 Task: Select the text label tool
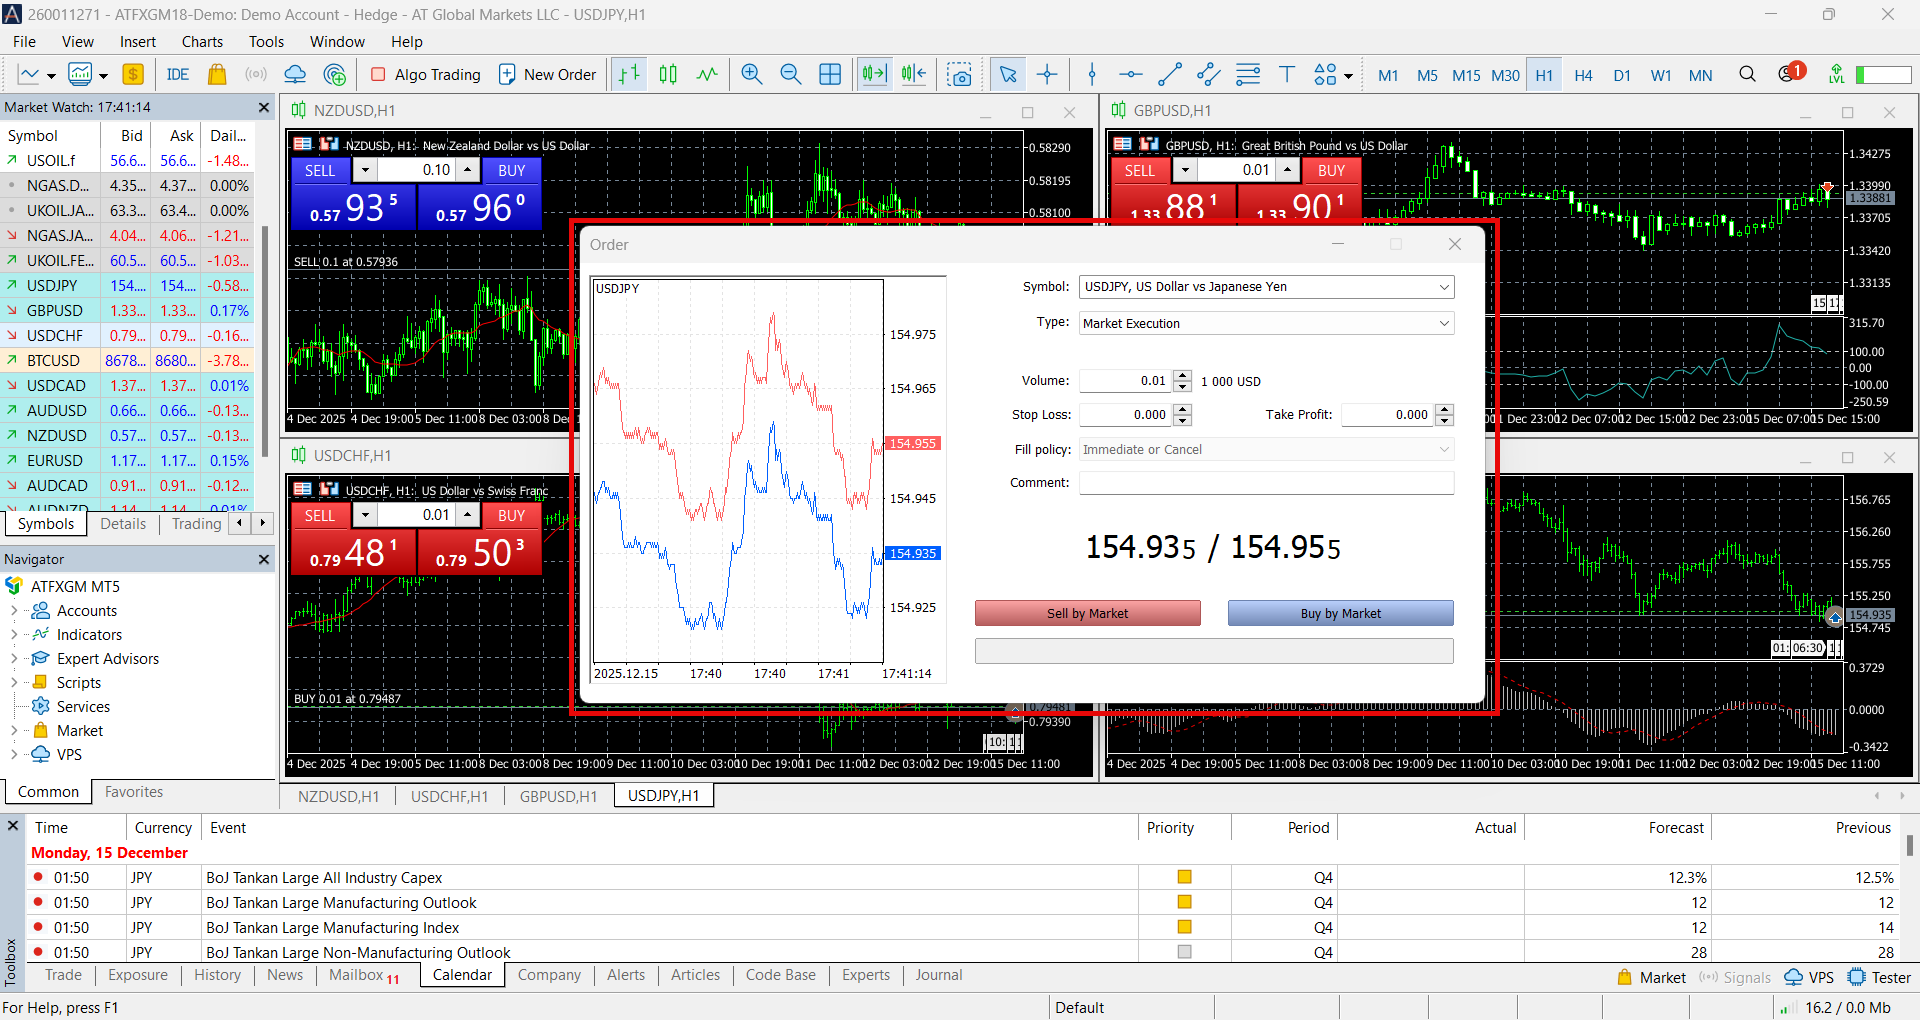(1287, 74)
